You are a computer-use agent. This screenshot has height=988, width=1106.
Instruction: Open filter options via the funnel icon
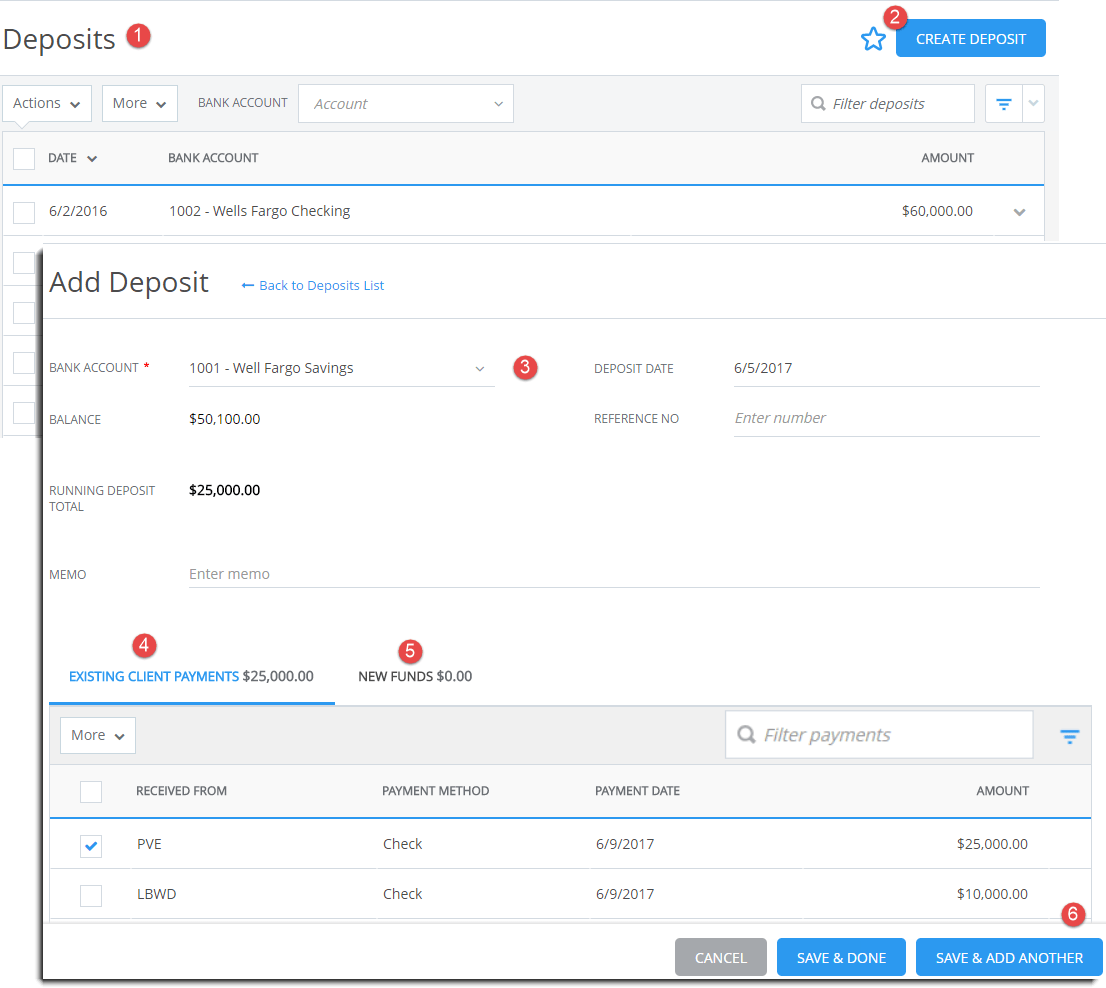[1003, 103]
